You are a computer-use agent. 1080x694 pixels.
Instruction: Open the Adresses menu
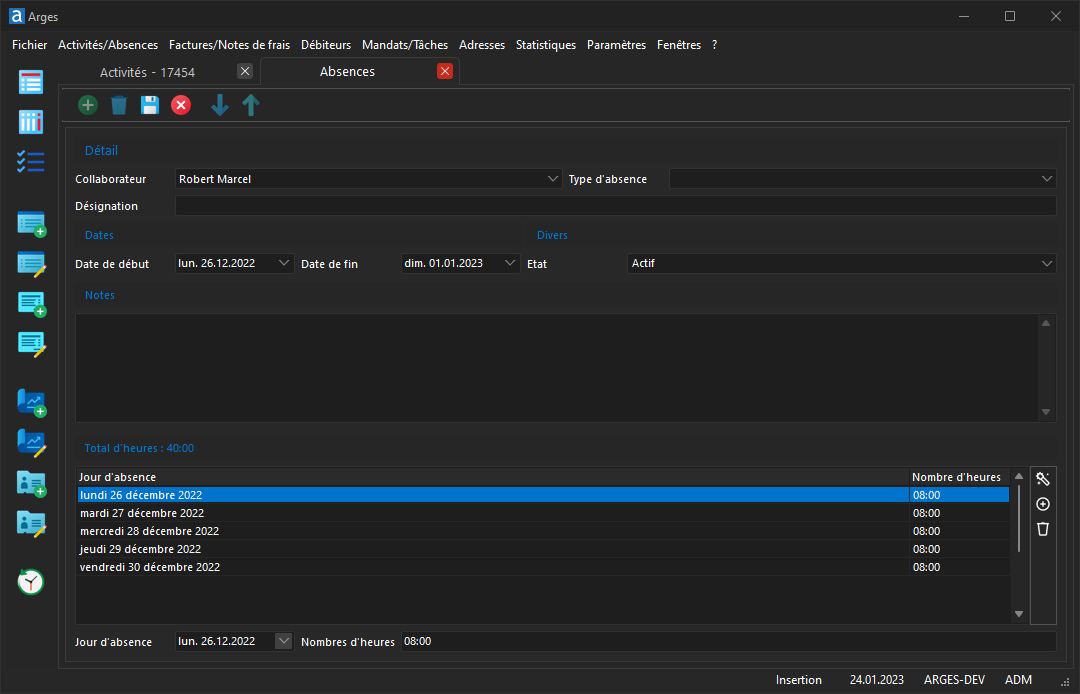pyautogui.click(x=482, y=45)
